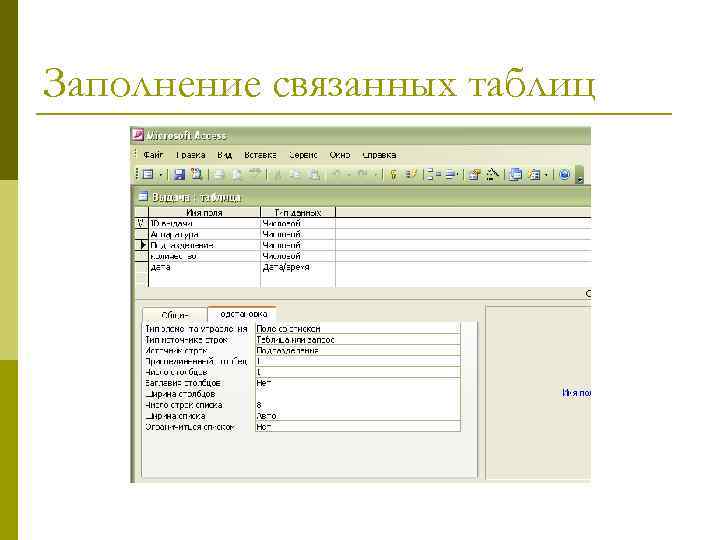This screenshot has width=720, height=540.
Task: Click the Copy toolbar icon
Action: click(295, 174)
